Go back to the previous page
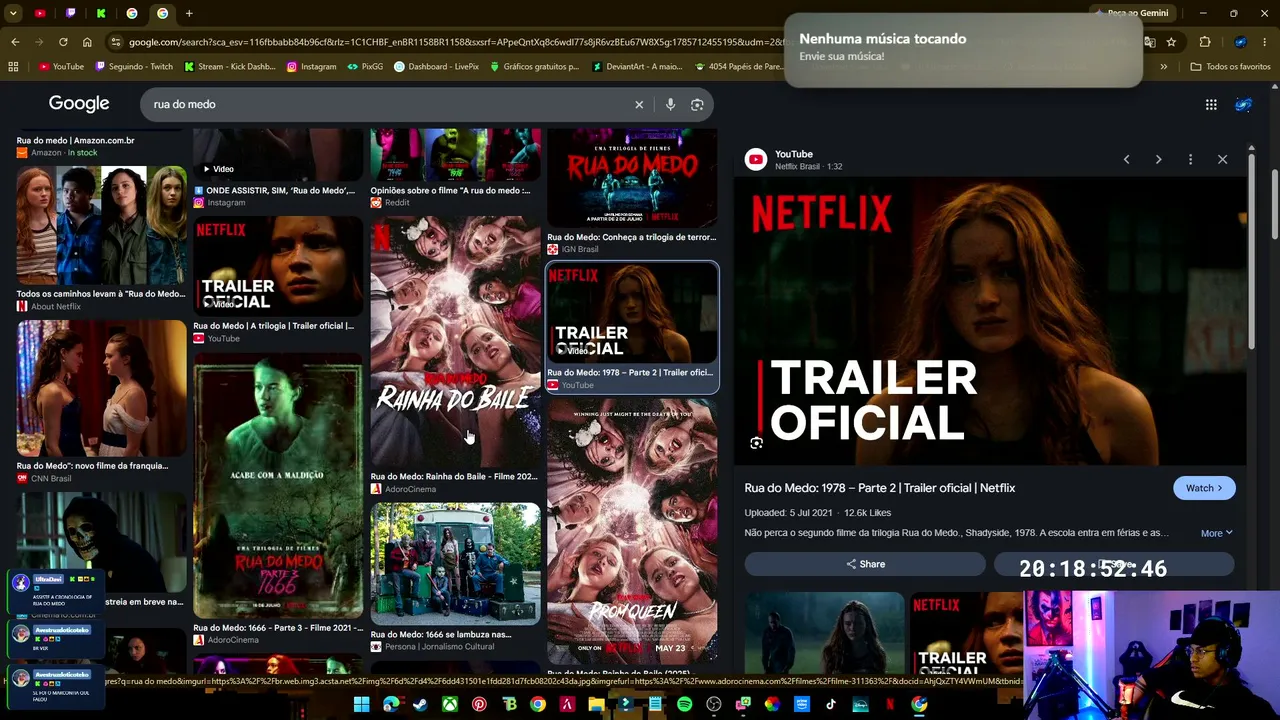Viewport: 1280px width, 720px height. pyautogui.click(x=15, y=42)
